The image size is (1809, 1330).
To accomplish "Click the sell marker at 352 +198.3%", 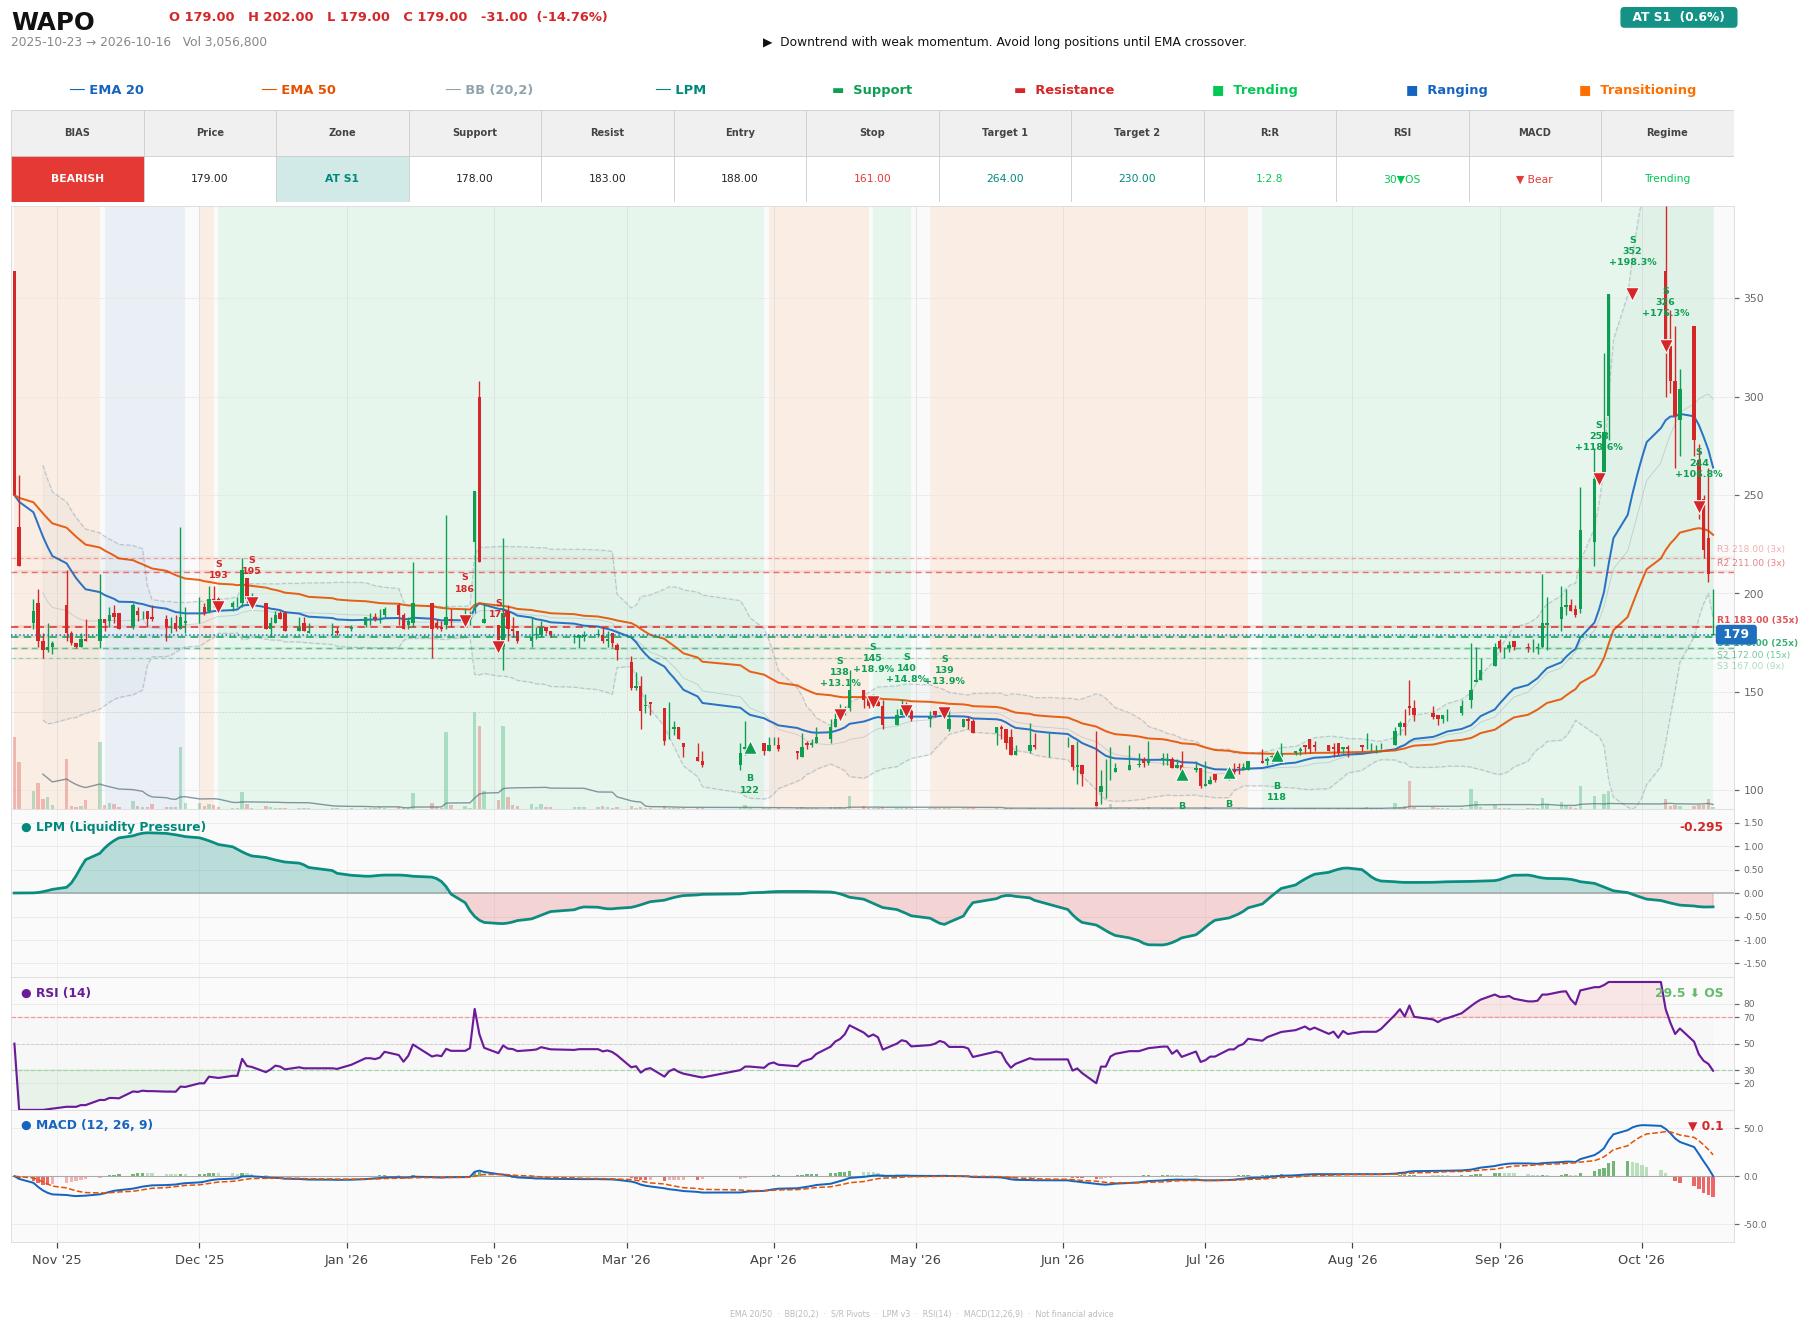I will [1632, 294].
